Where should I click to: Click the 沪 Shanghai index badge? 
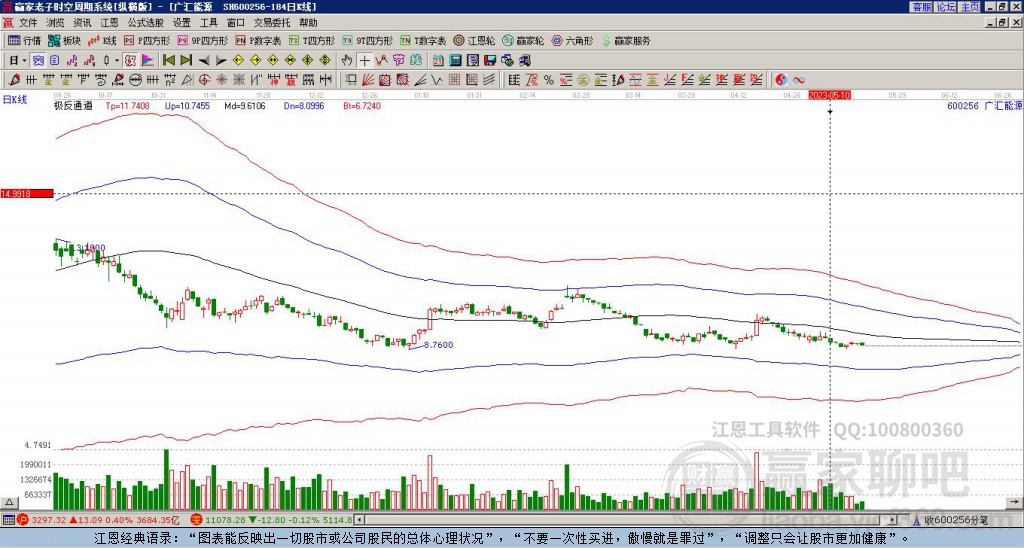click(x=22, y=520)
